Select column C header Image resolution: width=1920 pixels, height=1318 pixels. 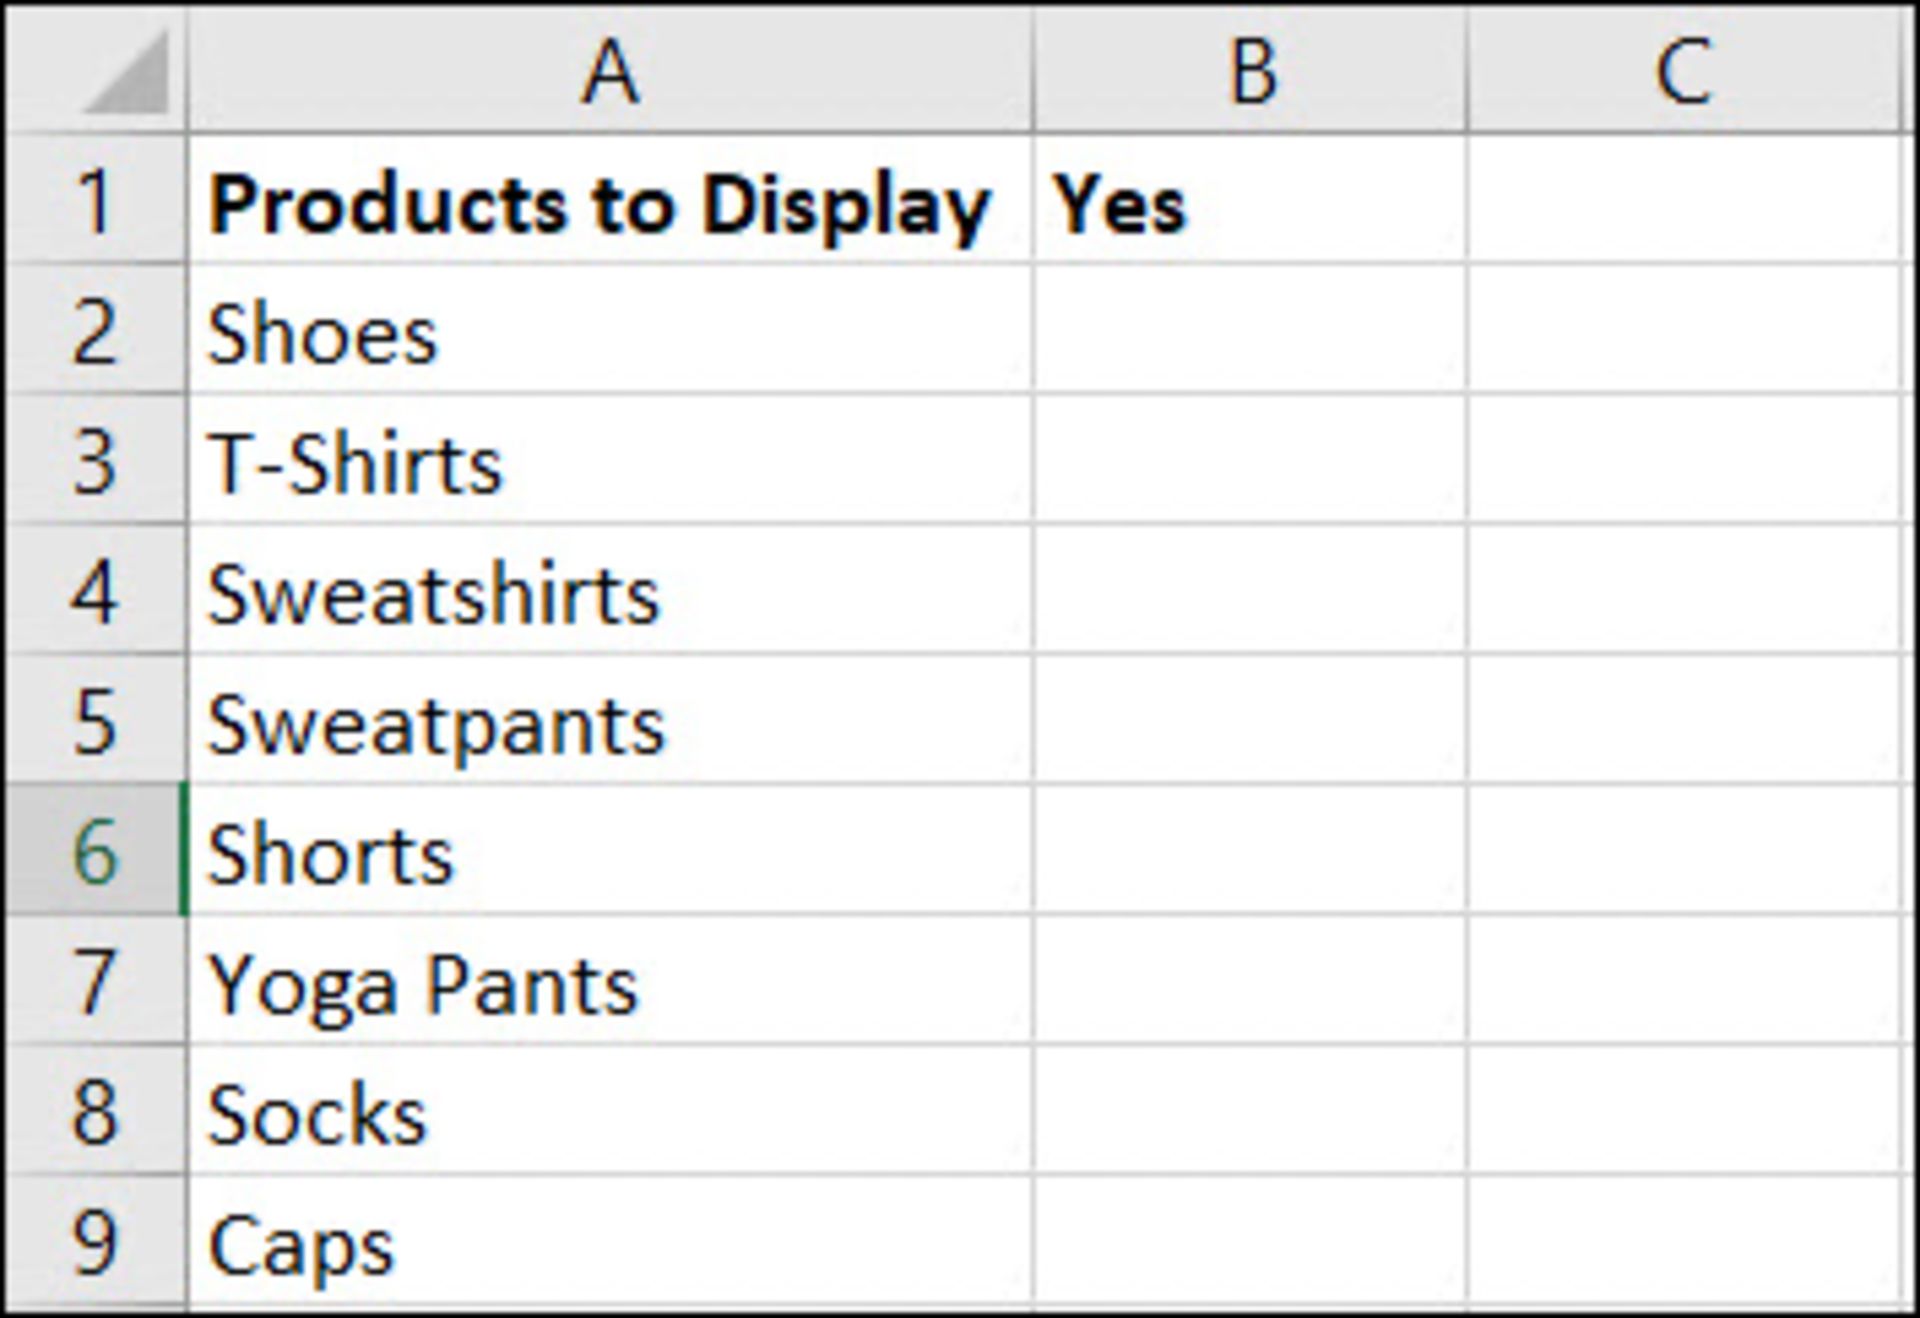1685,72
